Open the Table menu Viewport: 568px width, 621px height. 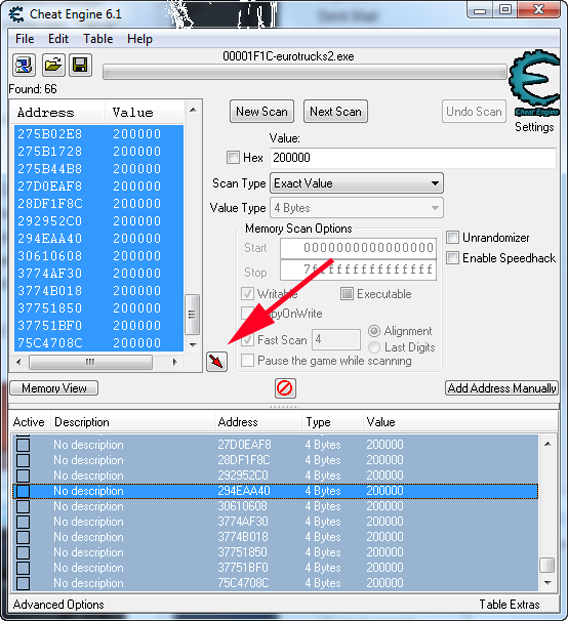[x=98, y=39]
